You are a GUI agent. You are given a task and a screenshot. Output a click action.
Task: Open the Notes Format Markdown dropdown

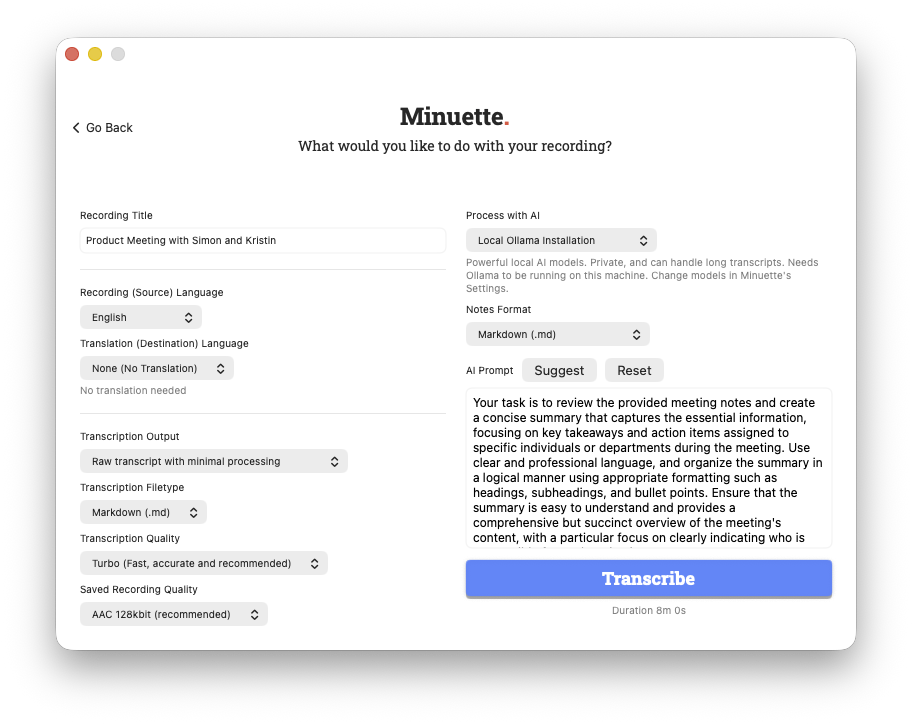tap(558, 334)
